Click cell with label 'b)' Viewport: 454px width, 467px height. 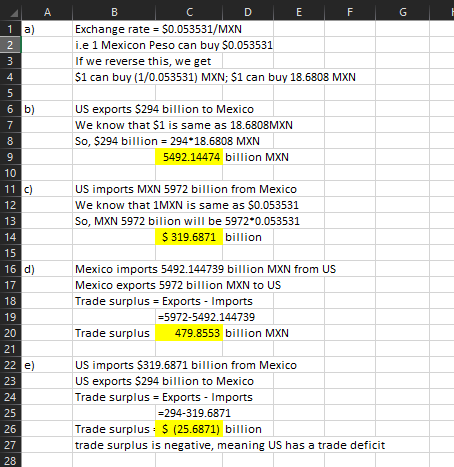(x=47, y=109)
